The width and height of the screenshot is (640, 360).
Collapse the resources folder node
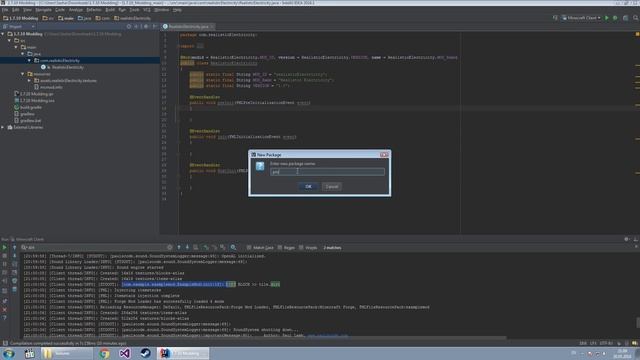click(x=22, y=74)
